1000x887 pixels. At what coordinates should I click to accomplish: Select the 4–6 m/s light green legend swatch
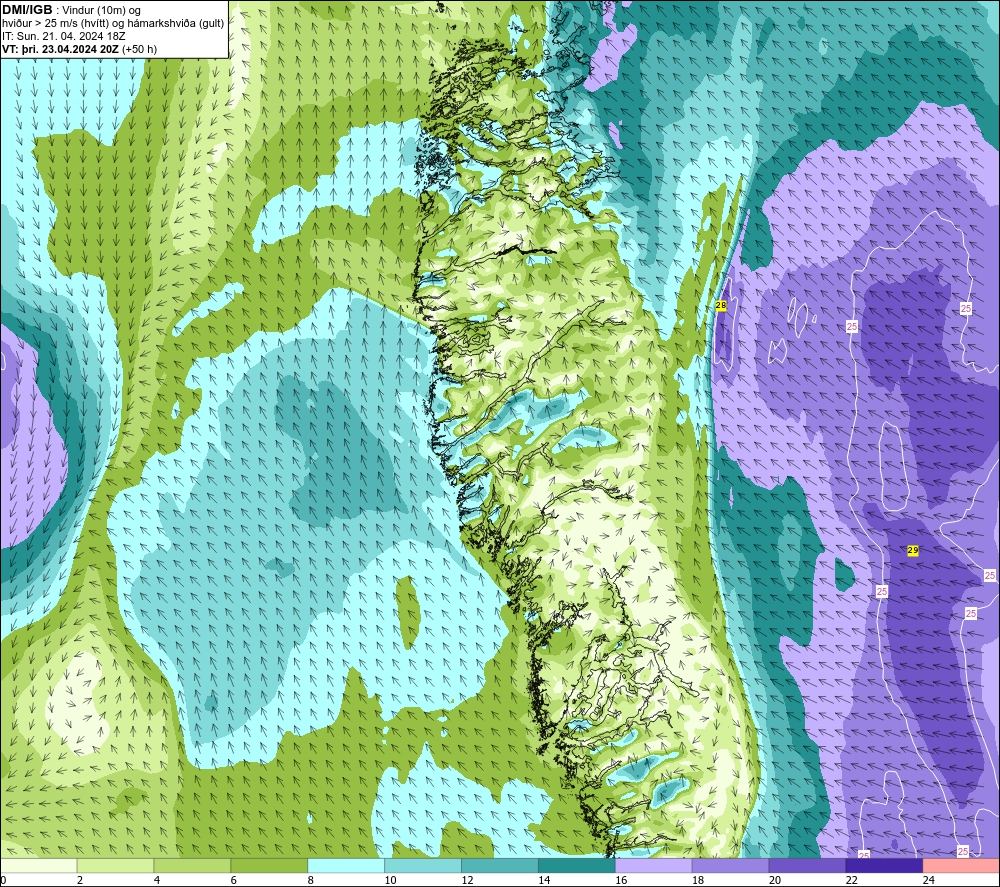(192, 866)
